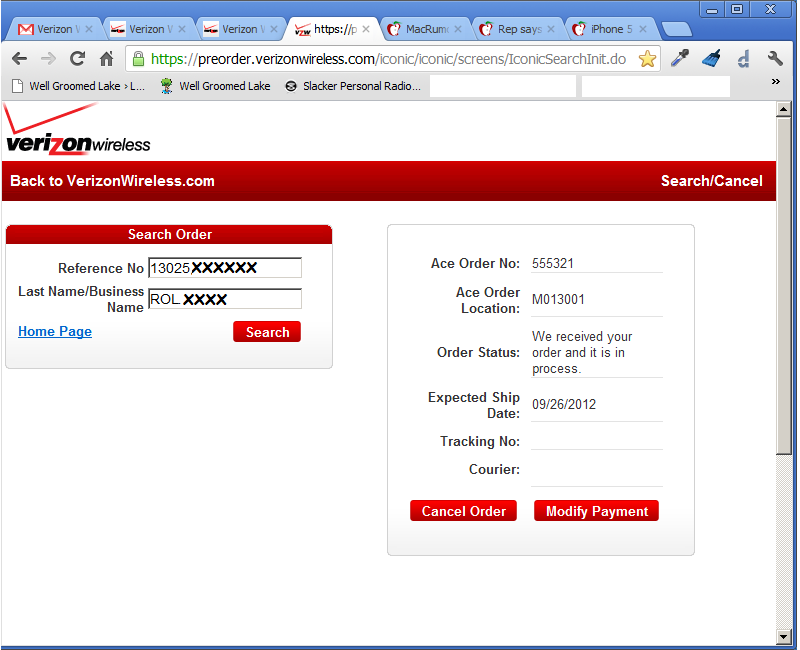The width and height of the screenshot is (800, 650).
Task: Click the blue broom extension icon
Action: click(711, 59)
